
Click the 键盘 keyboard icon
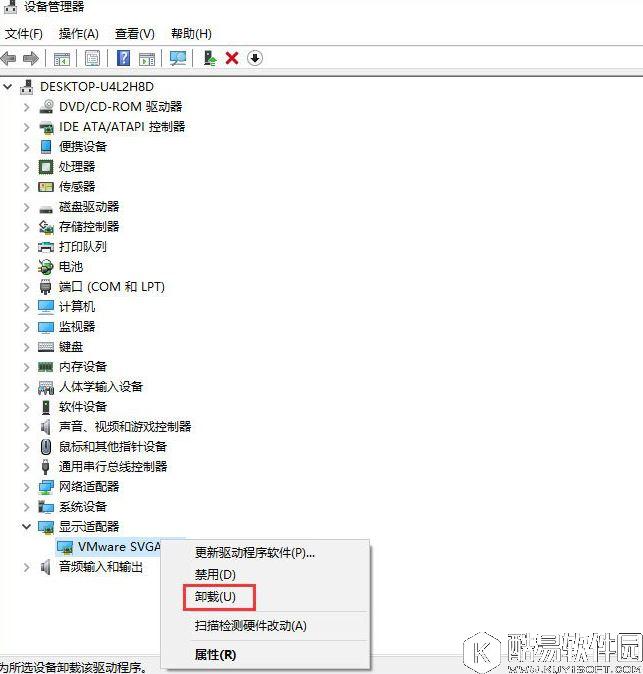point(46,347)
